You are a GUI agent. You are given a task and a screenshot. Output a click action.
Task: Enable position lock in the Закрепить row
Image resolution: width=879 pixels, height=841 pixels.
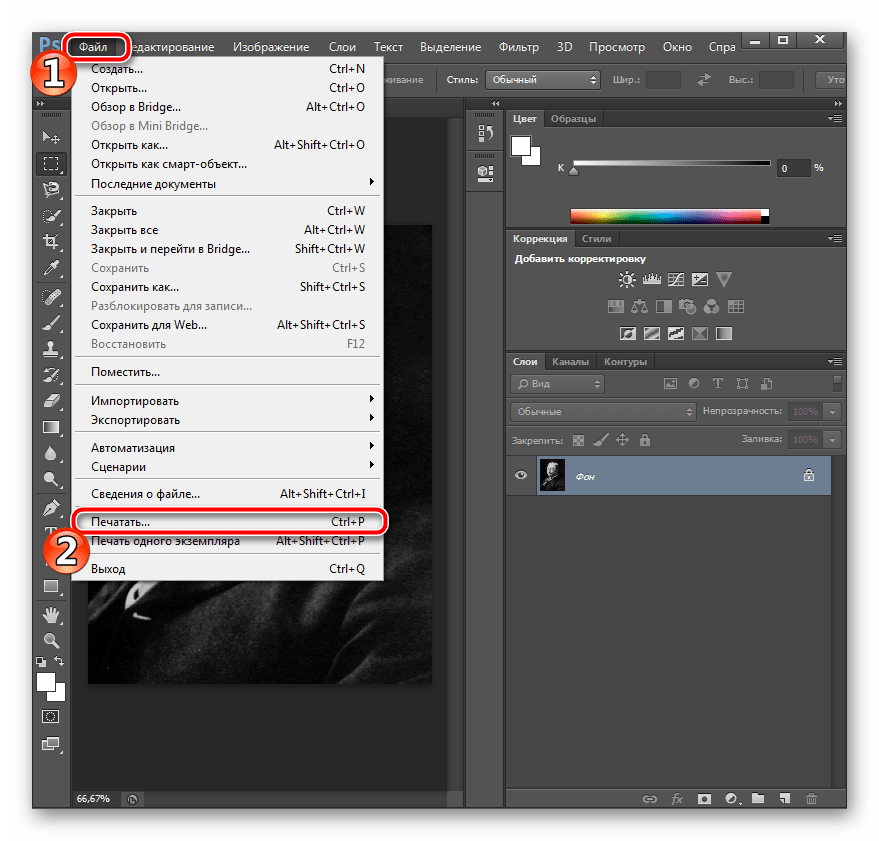620,440
